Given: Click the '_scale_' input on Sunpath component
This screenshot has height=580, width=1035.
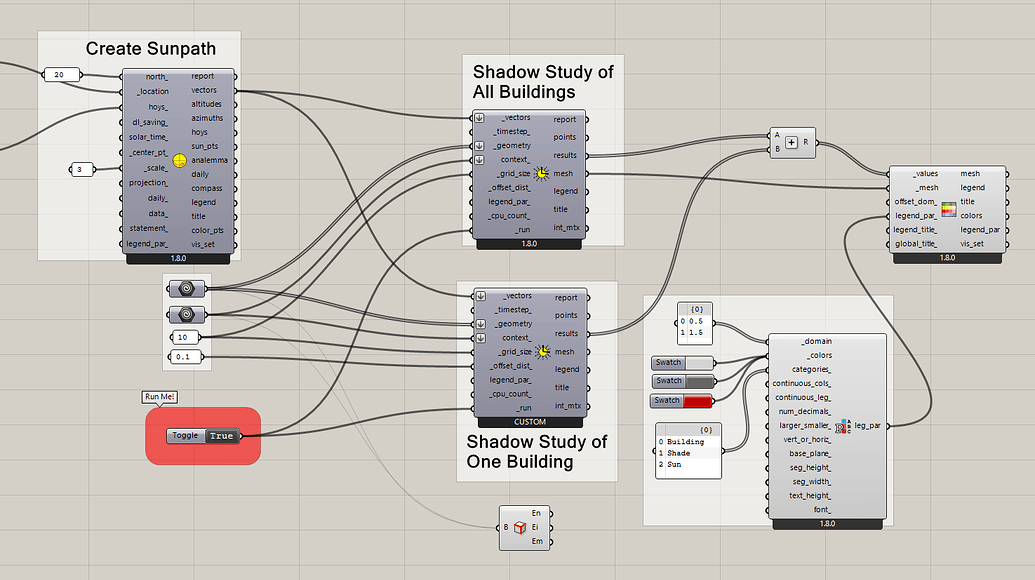Looking at the screenshot, I should 156,168.
